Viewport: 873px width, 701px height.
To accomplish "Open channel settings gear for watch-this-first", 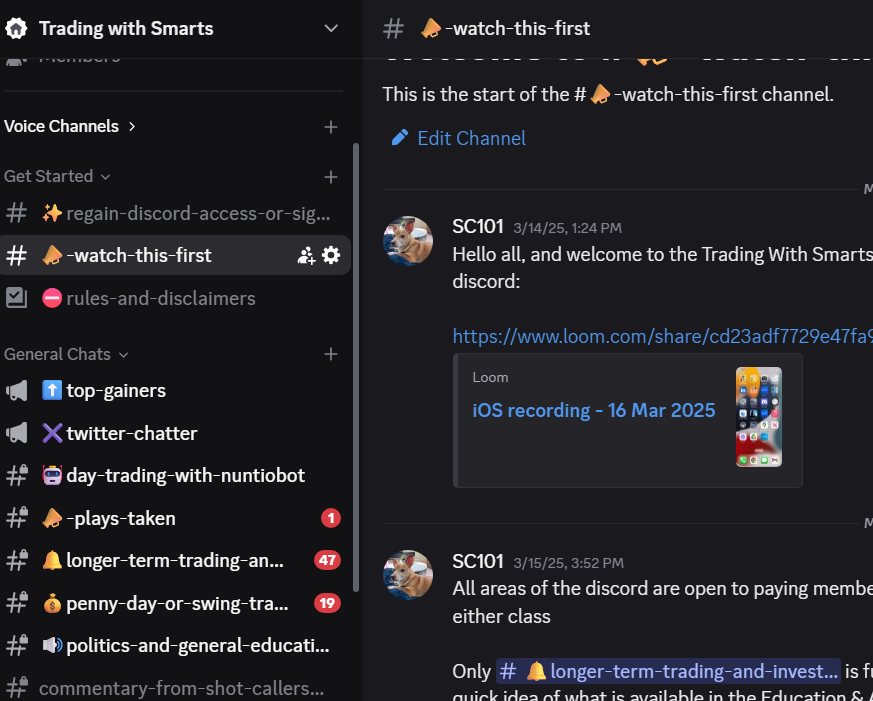I will tap(331, 256).
